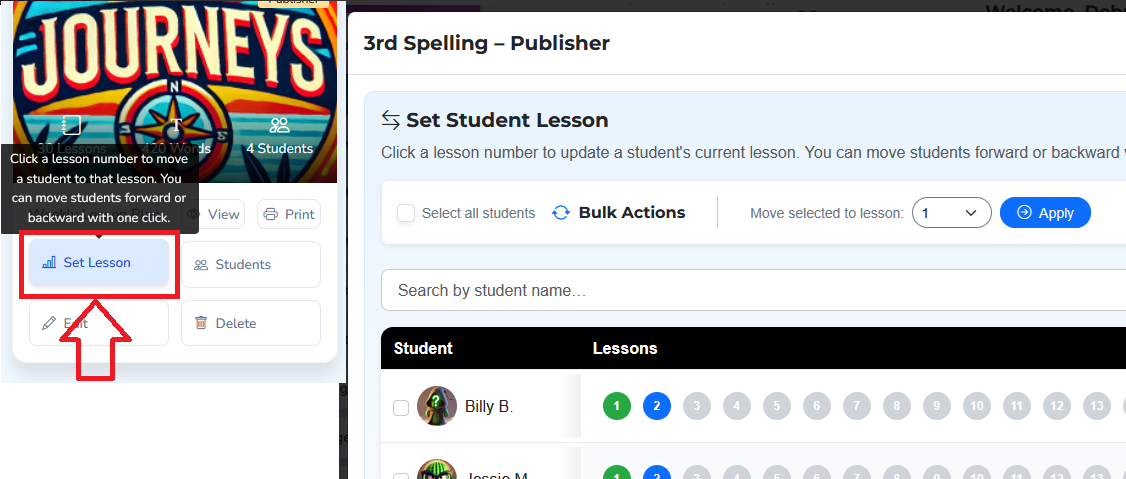The height and width of the screenshot is (479, 1126).
Task: Move Billy B. to lesson 1
Action: click(x=617, y=406)
